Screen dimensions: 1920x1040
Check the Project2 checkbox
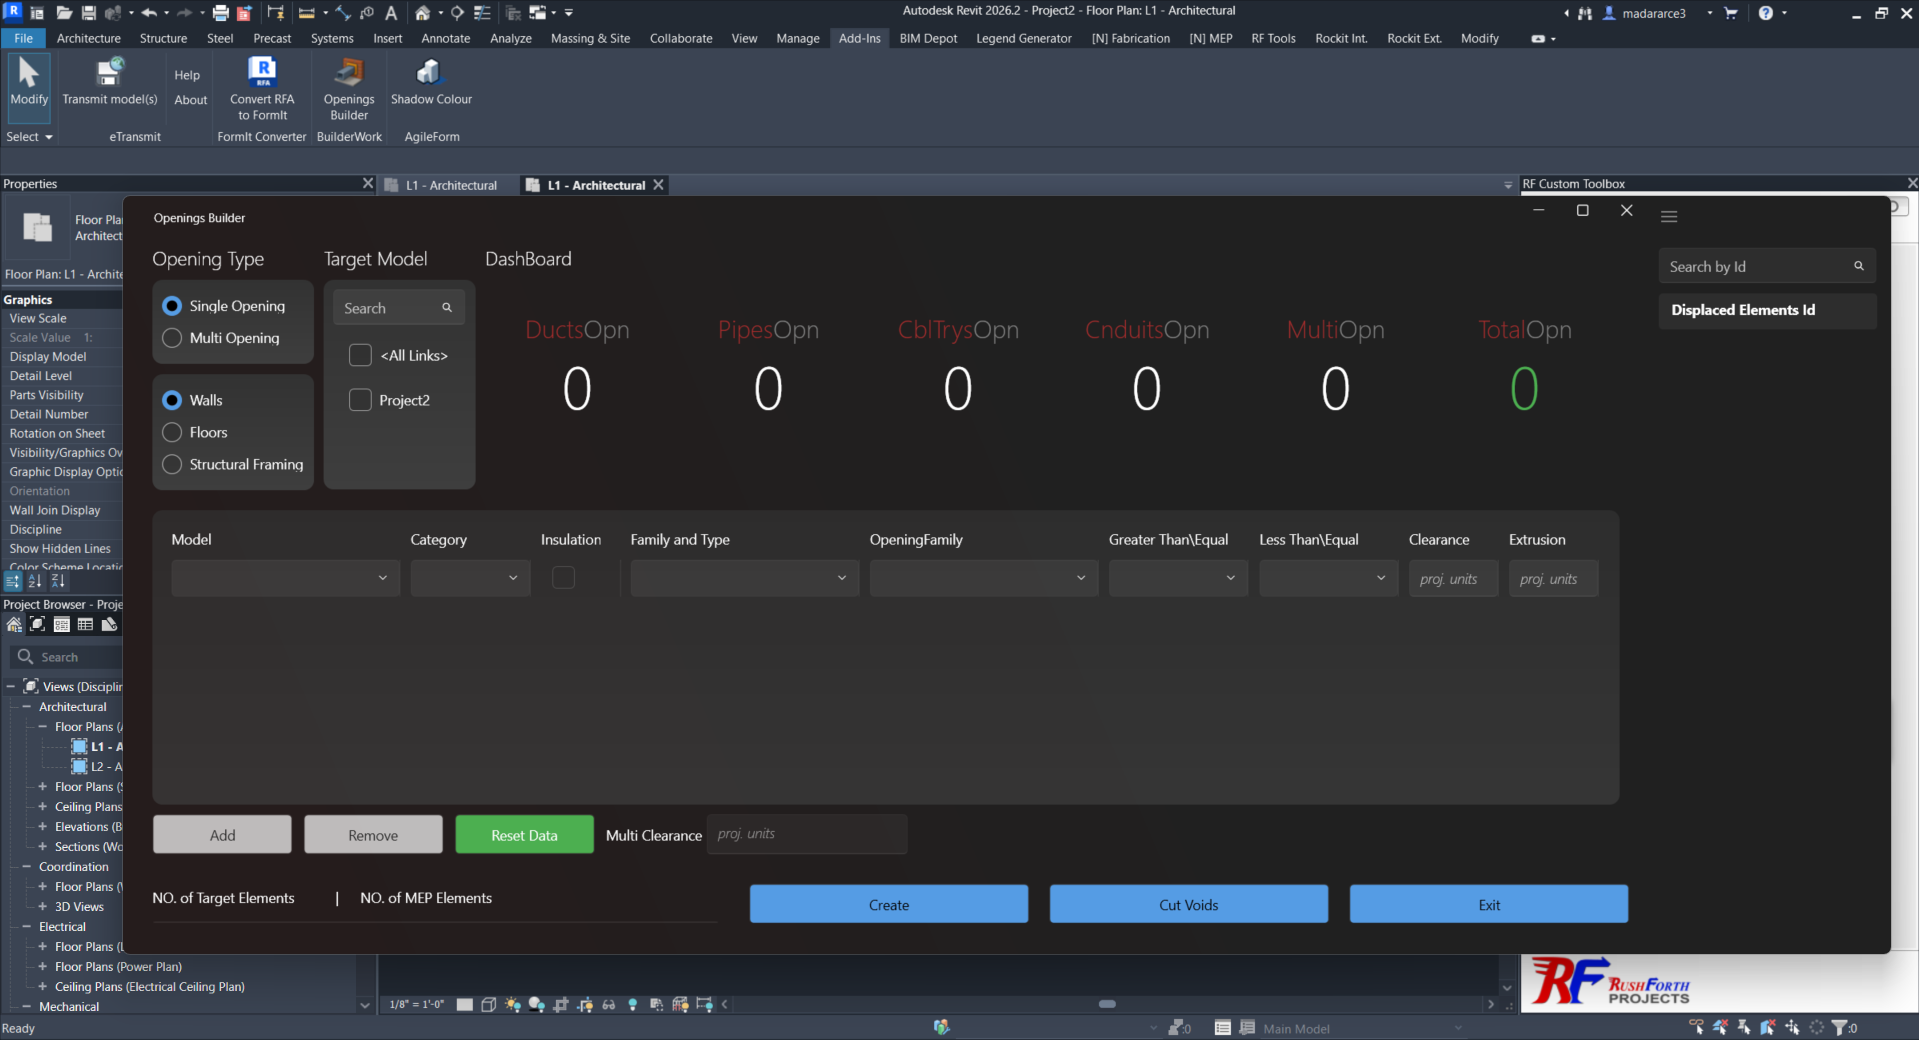tap(360, 400)
